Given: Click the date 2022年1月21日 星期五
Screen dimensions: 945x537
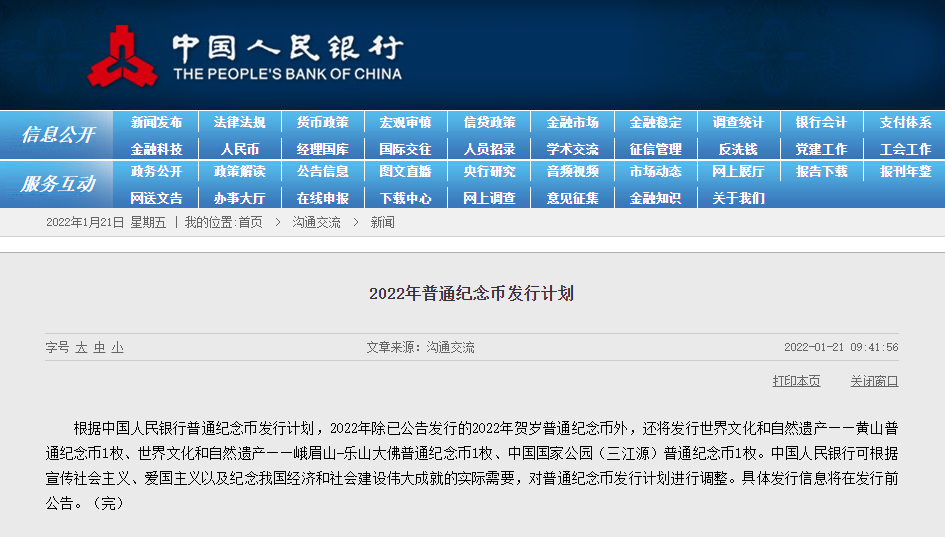Looking at the screenshot, I should (106, 222).
